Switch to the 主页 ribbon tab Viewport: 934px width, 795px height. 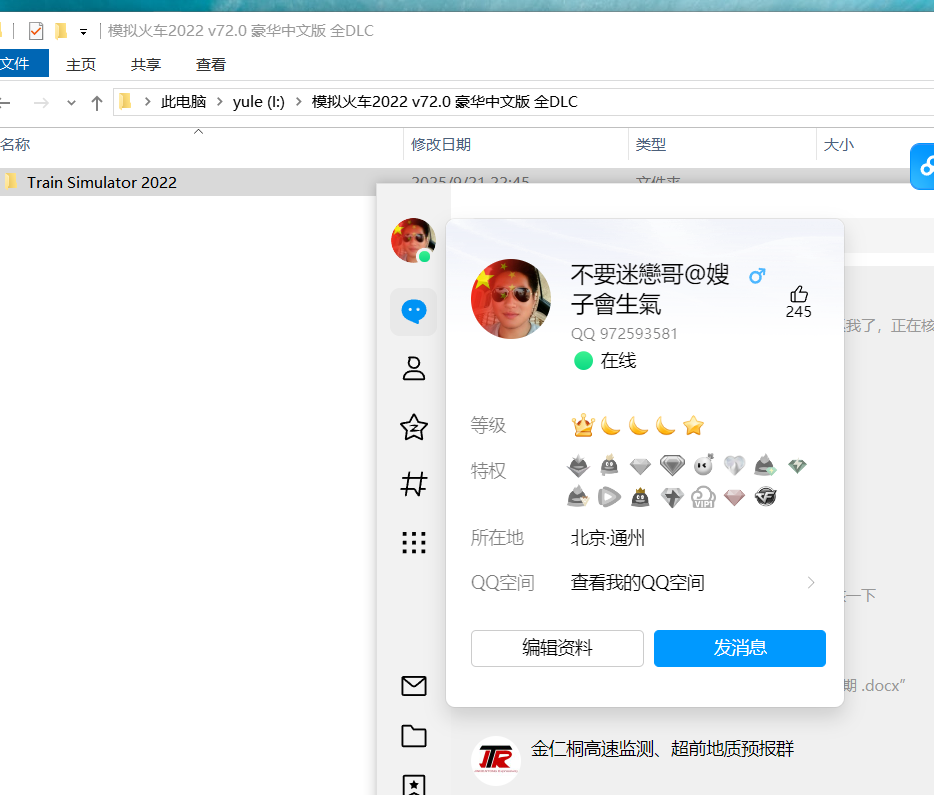[x=81, y=65]
